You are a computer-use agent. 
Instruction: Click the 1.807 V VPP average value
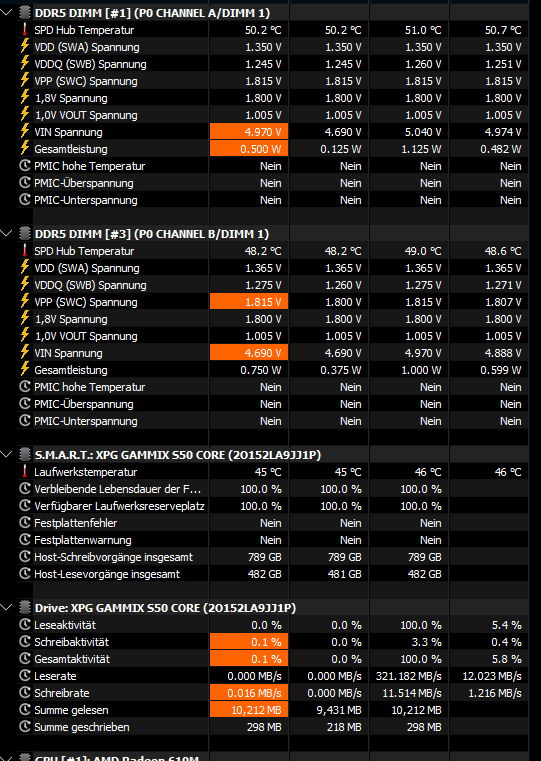[503, 302]
